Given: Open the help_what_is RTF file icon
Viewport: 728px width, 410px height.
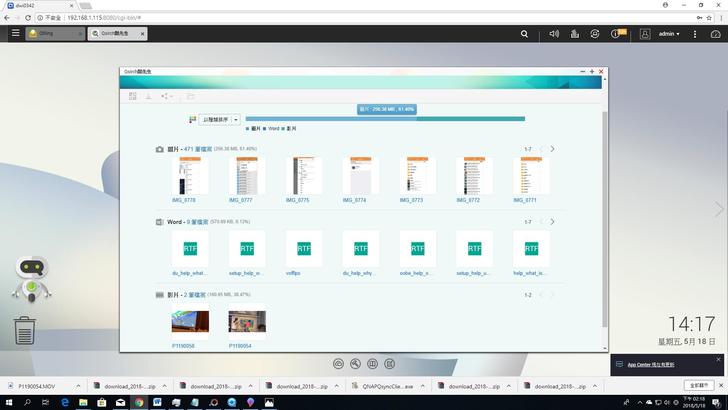Looking at the screenshot, I should [531, 249].
